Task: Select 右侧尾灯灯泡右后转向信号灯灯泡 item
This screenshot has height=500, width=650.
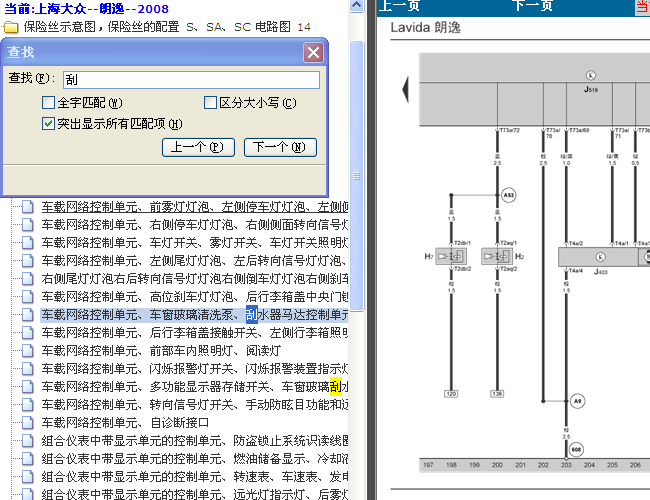Action: pos(194,278)
